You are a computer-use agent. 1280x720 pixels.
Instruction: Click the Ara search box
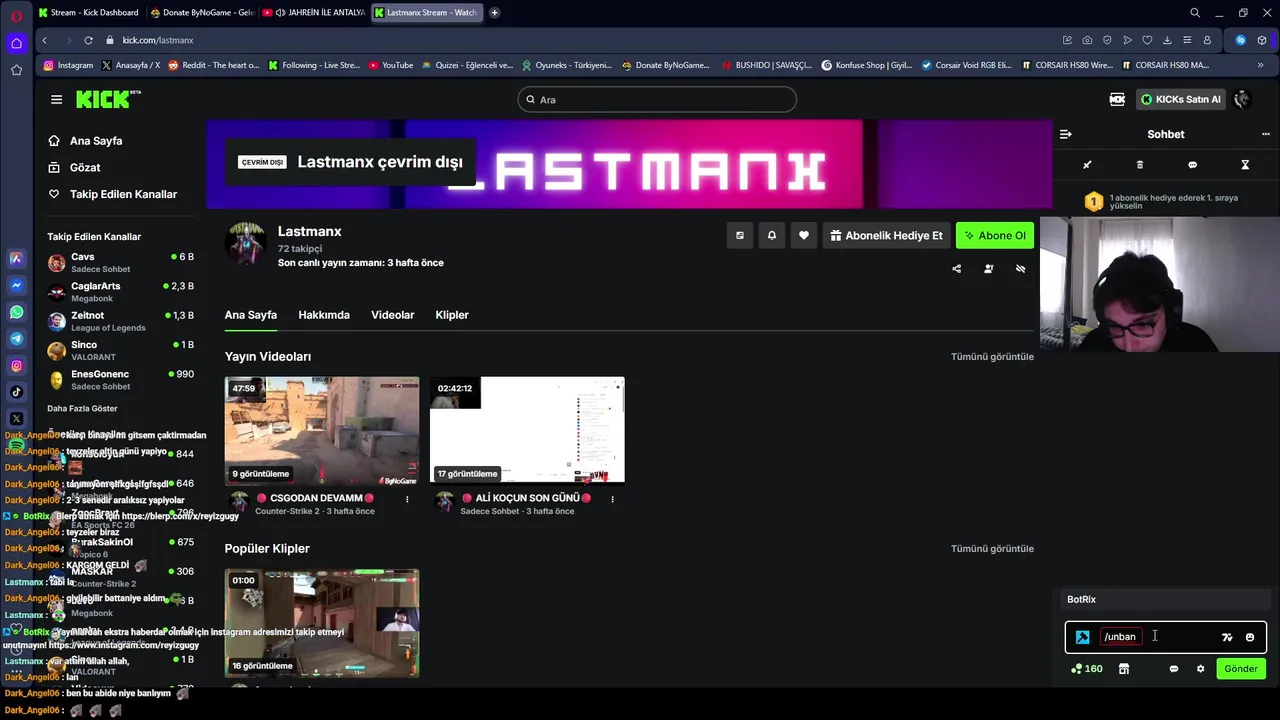(x=657, y=99)
